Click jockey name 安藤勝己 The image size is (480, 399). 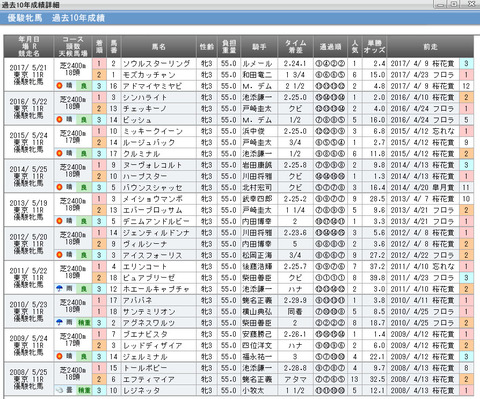click(x=257, y=334)
